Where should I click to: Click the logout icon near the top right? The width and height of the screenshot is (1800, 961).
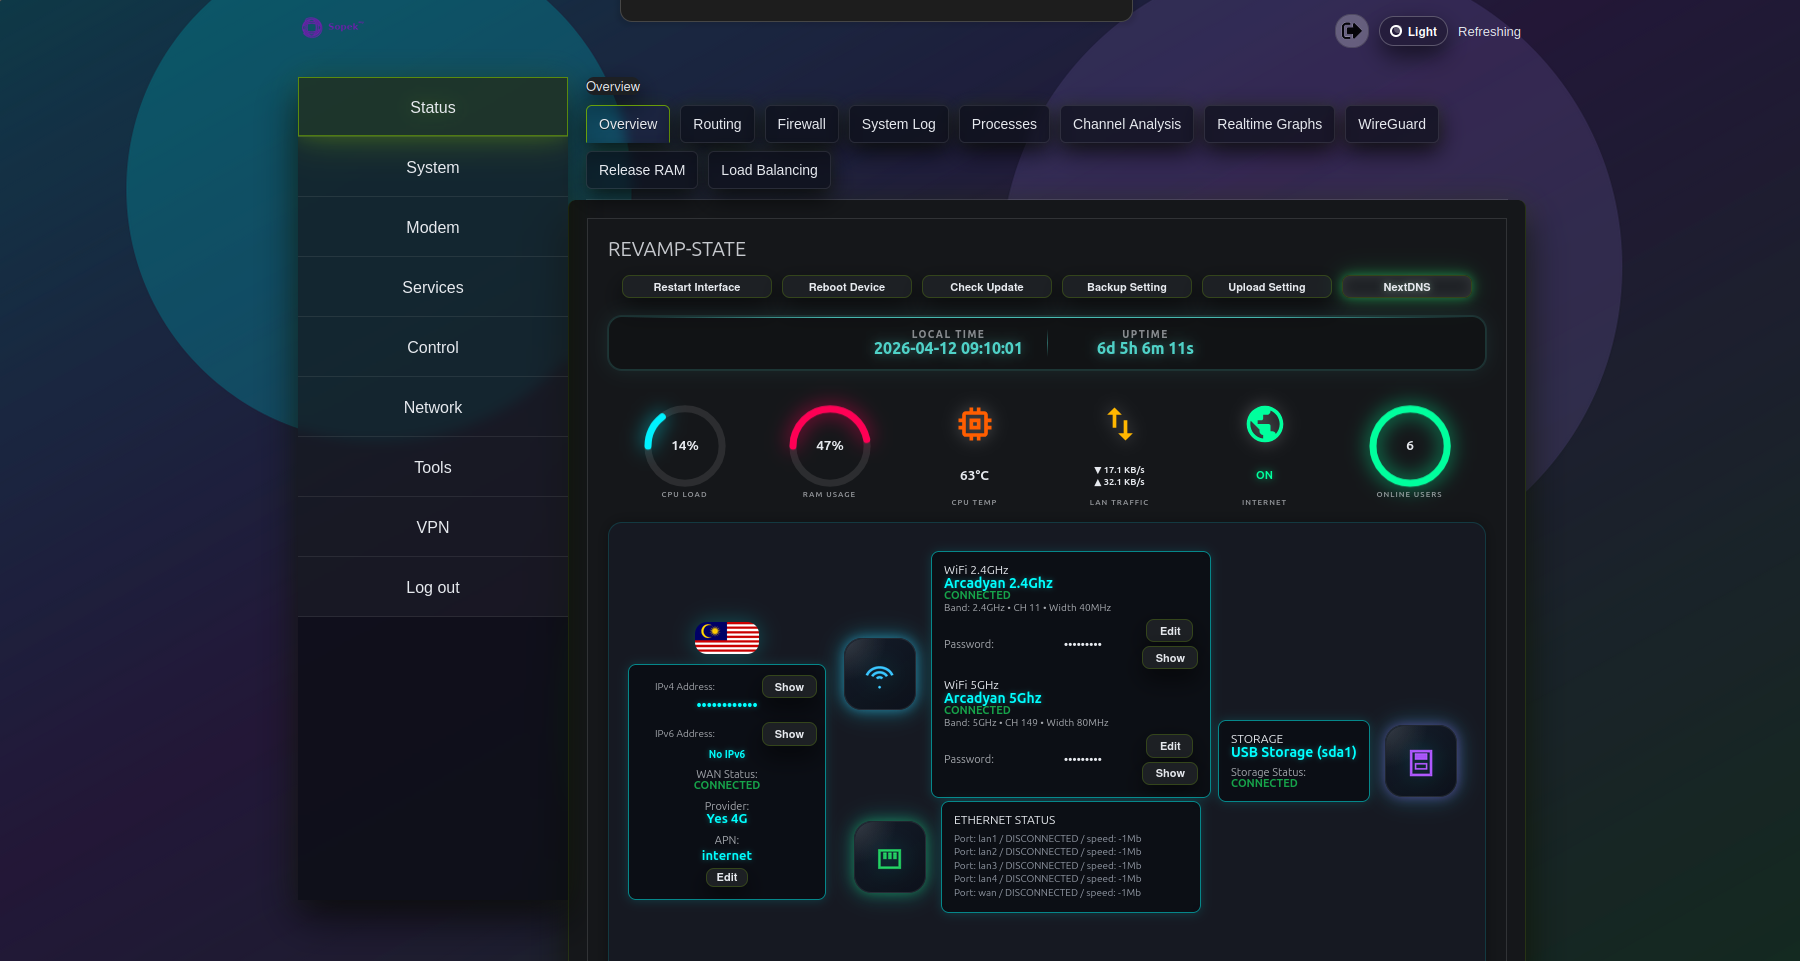1352,31
